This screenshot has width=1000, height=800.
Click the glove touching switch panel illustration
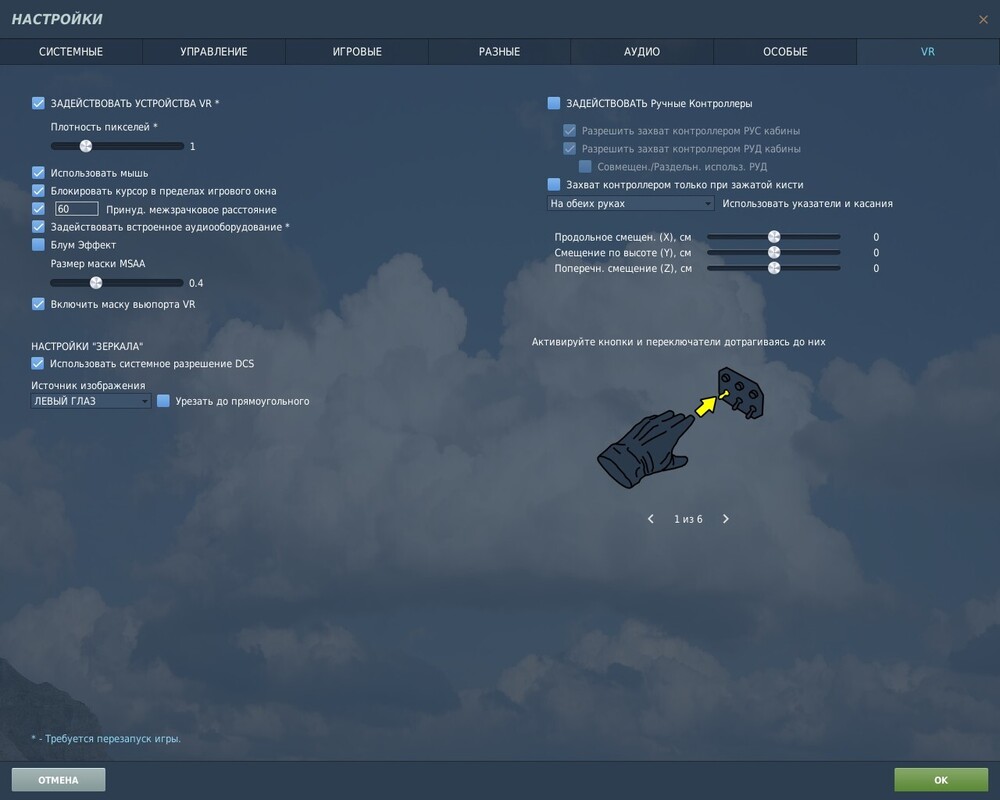click(680, 427)
